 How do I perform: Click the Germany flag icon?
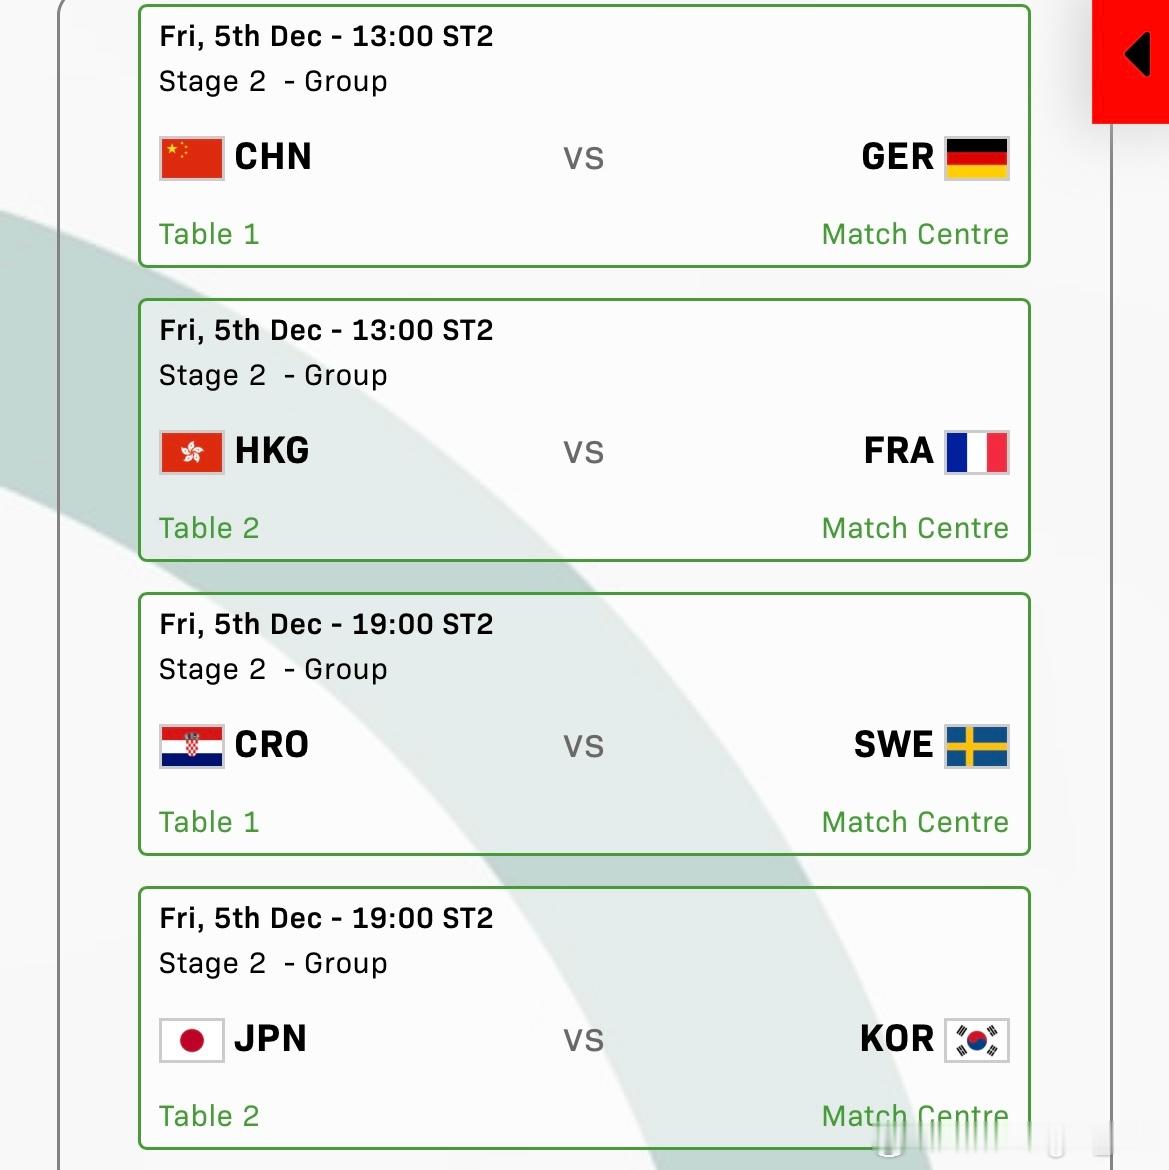coord(977,158)
